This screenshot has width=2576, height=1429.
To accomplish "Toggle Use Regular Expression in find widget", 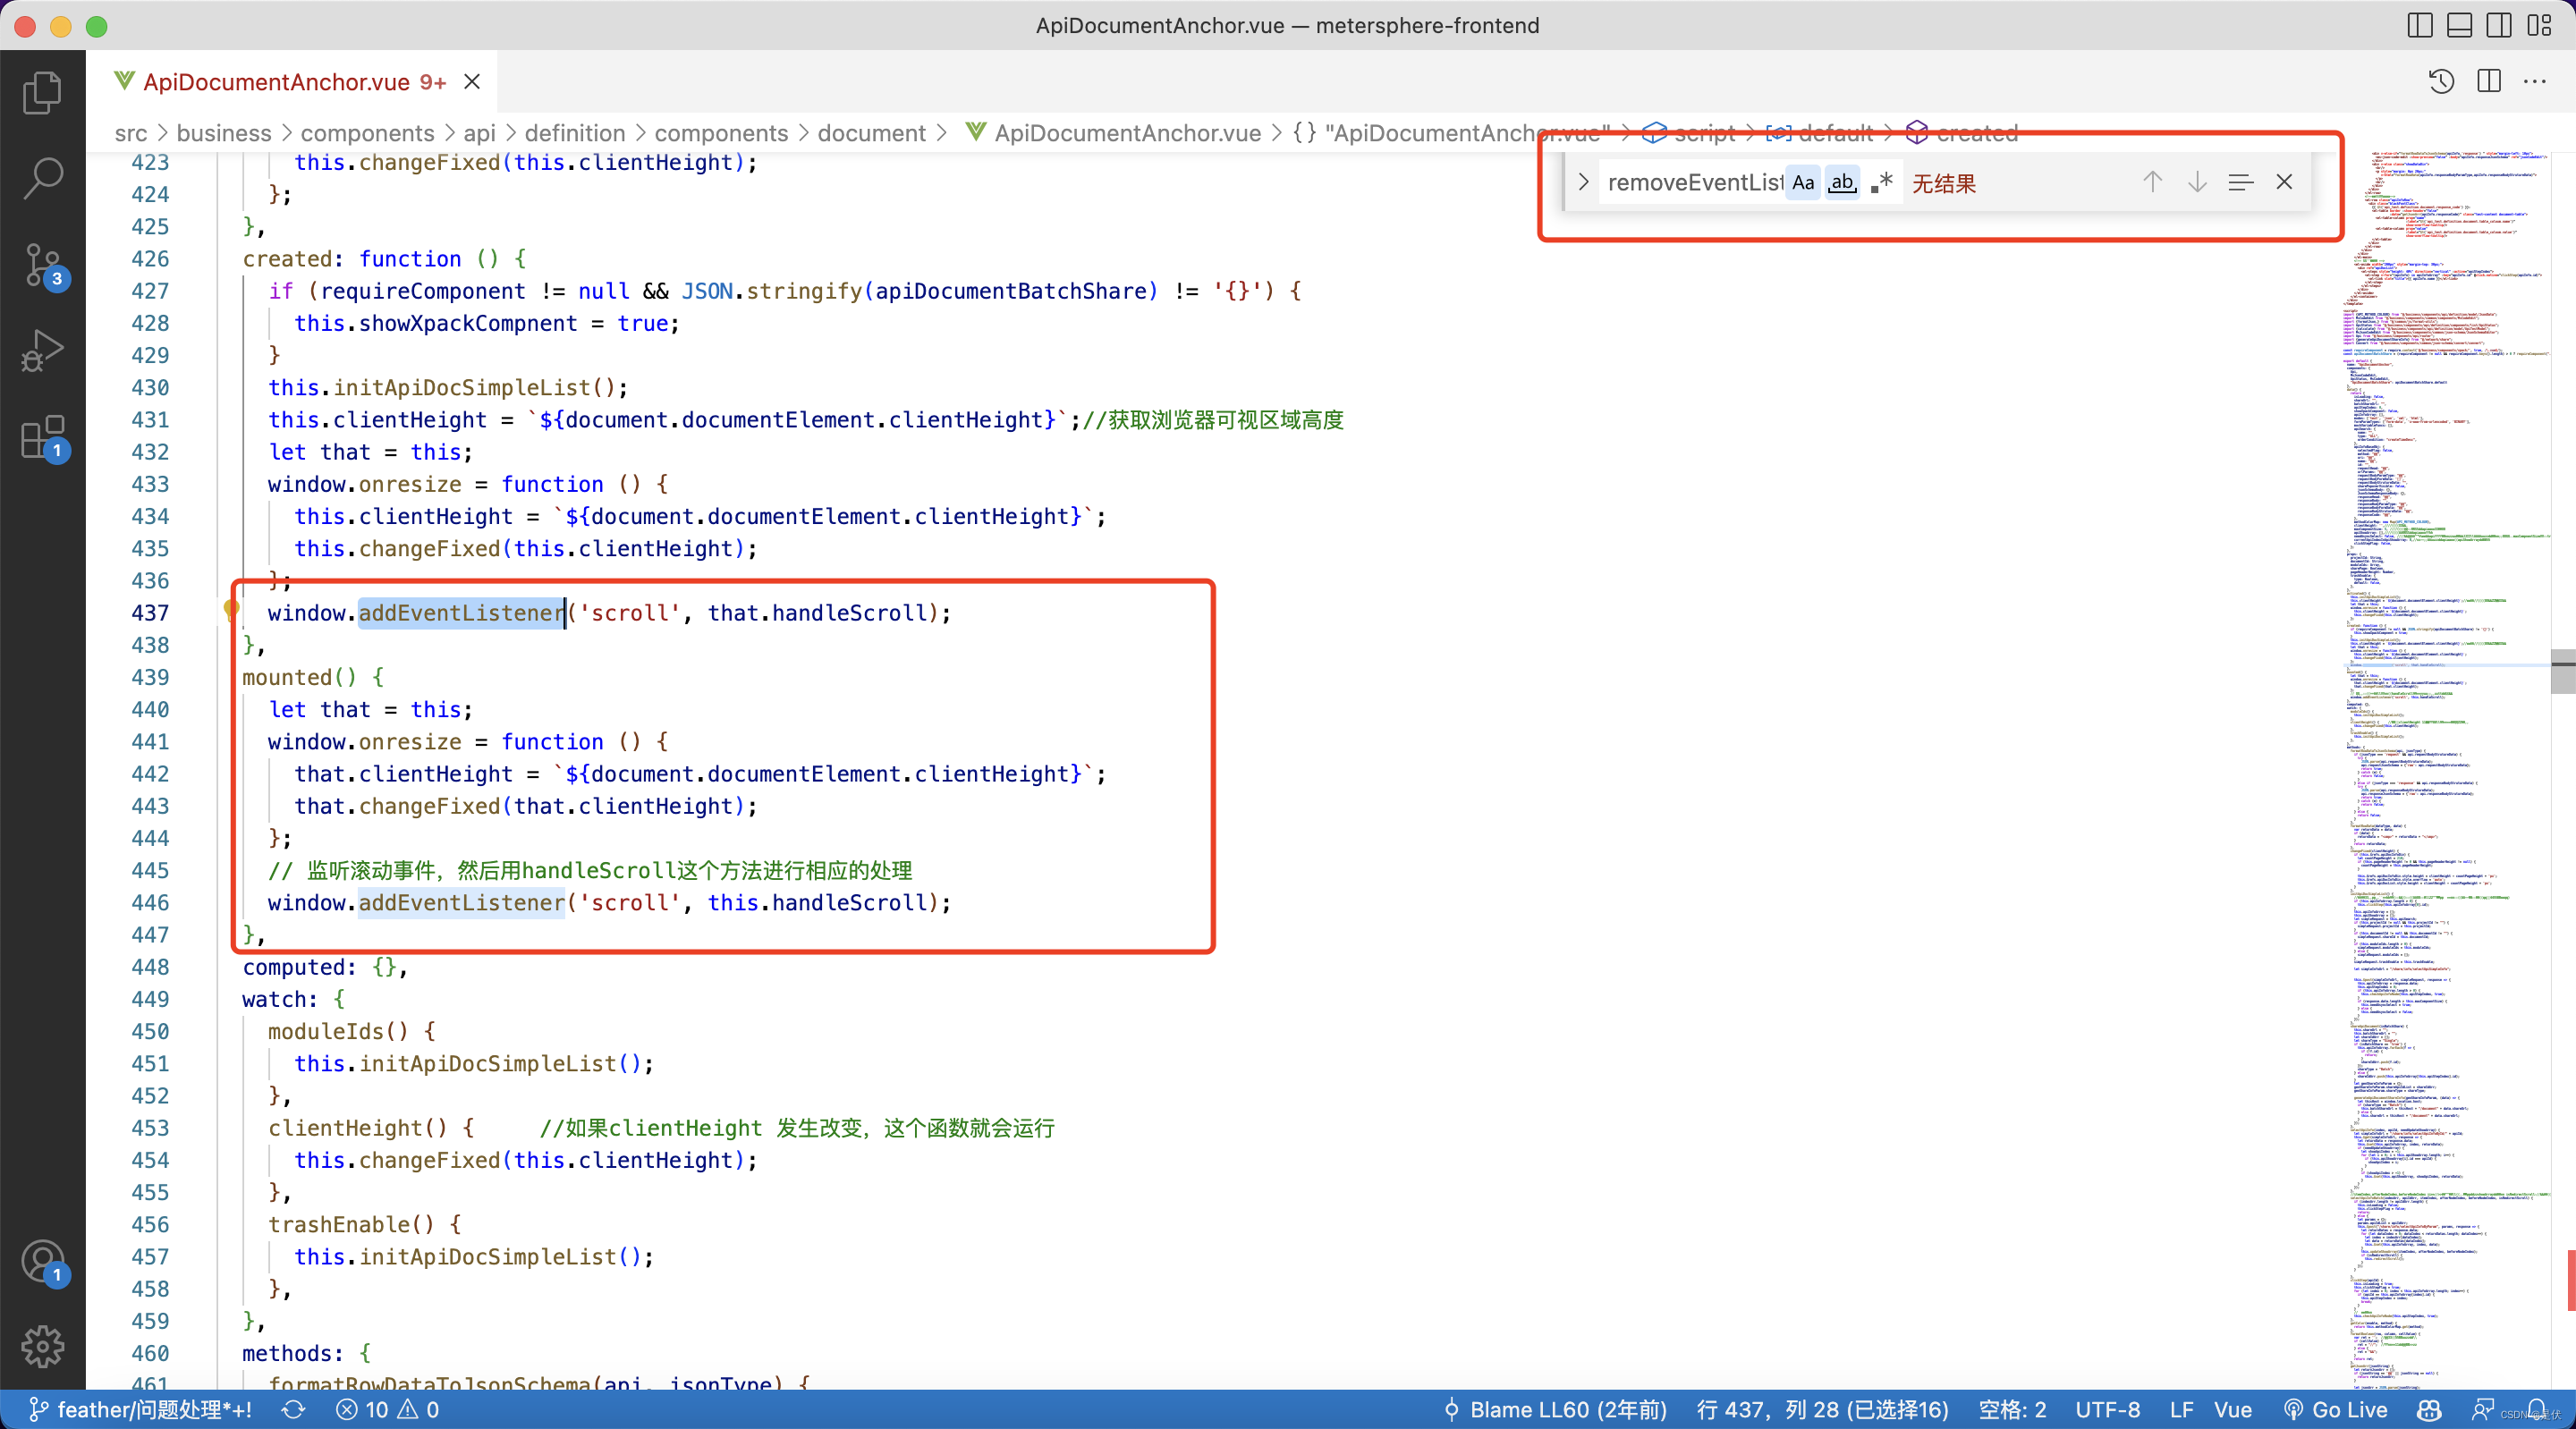I will click(x=1881, y=183).
